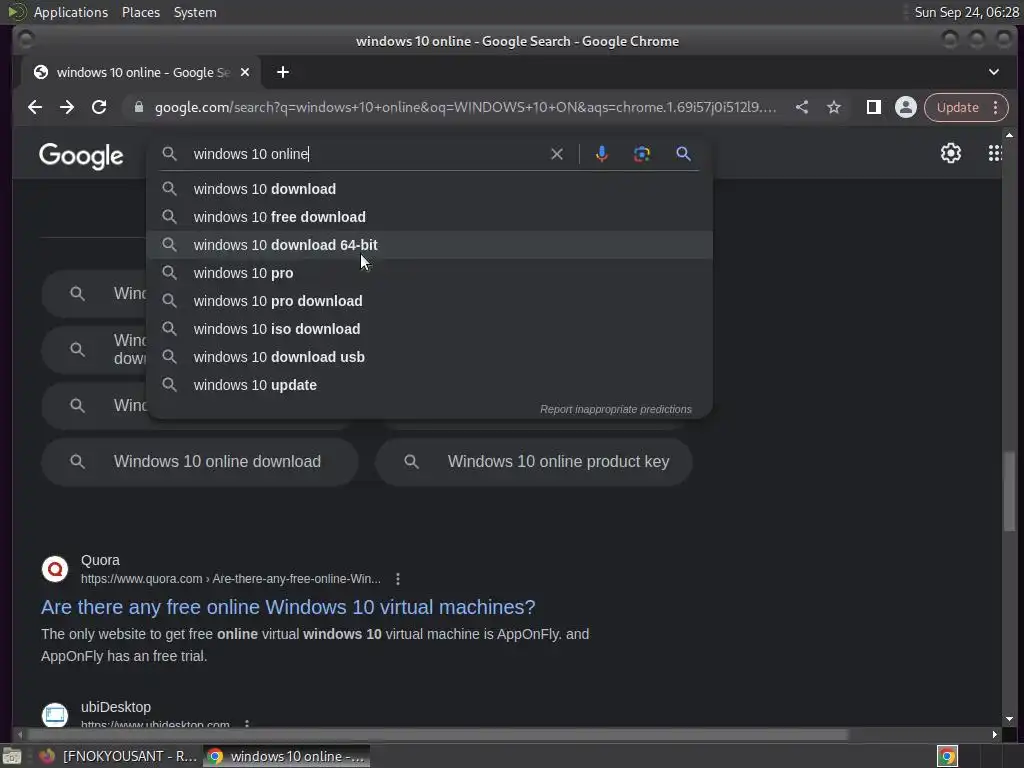Click the Google logo
Viewport: 1024px width, 768px height.
[x=81, y=156]
